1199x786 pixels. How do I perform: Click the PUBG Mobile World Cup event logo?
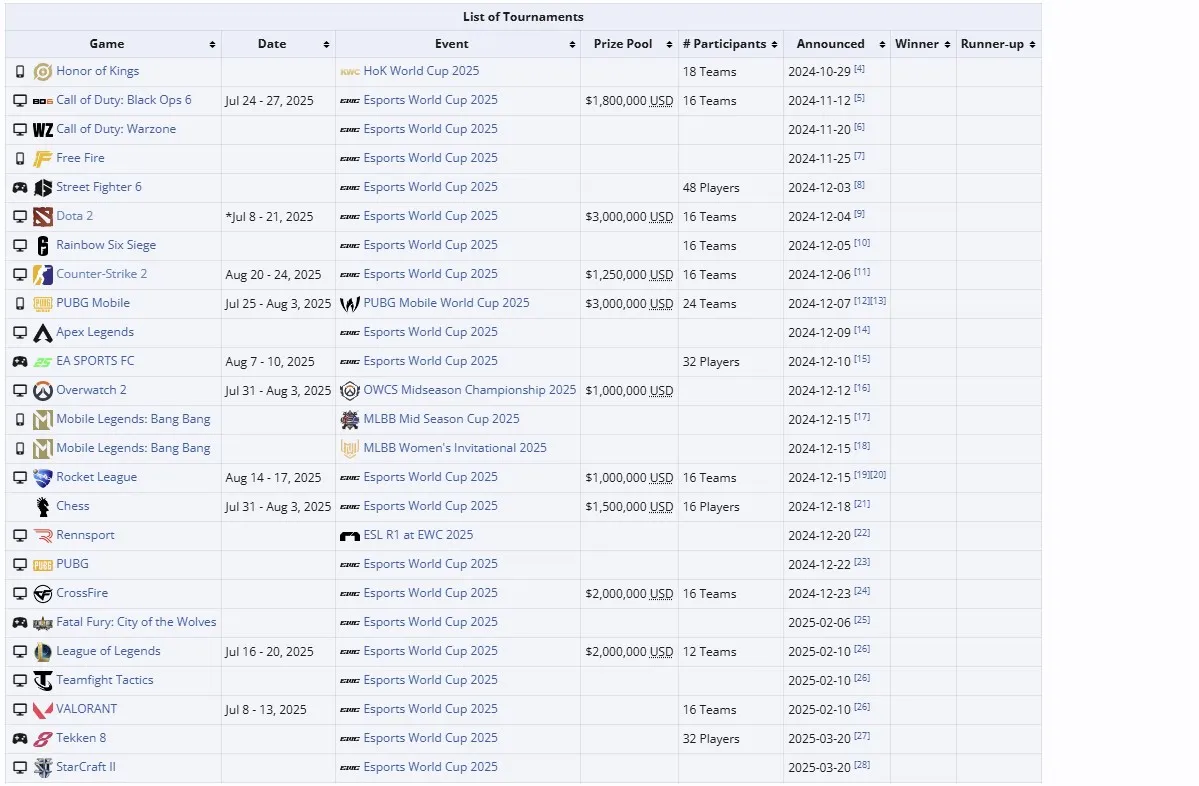(349, 304)
